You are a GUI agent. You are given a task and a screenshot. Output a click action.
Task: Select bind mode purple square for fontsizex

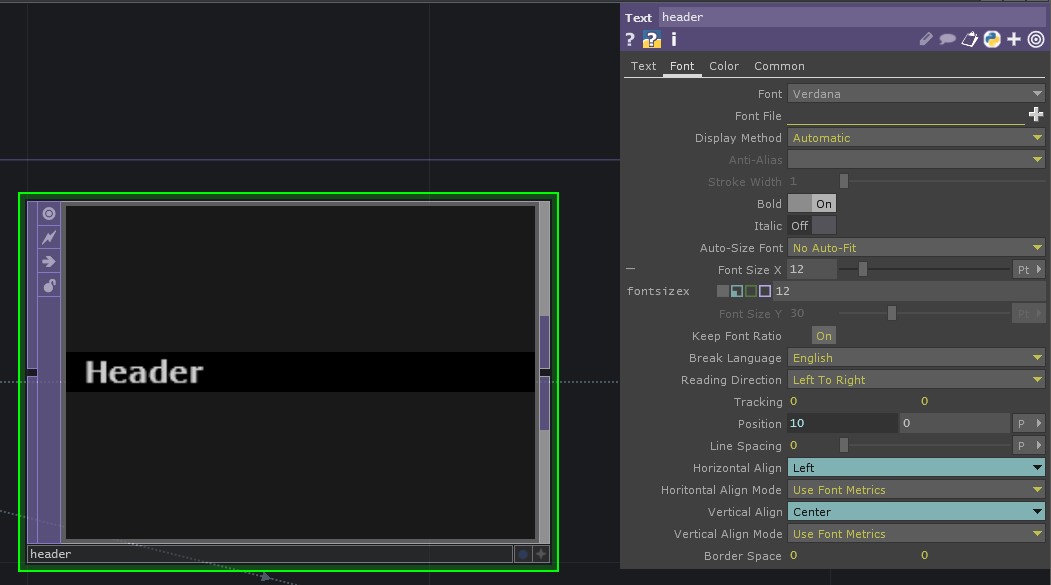coord(765,291)
